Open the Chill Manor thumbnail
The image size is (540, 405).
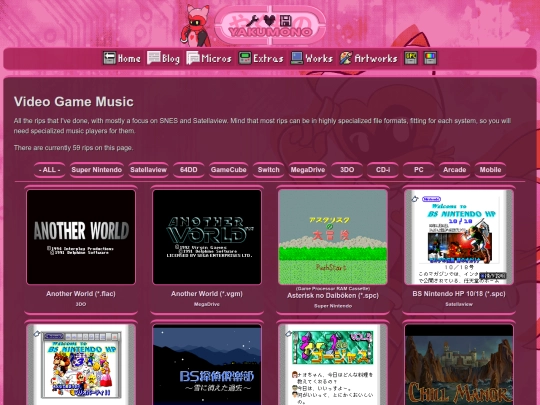pos(459,365)
